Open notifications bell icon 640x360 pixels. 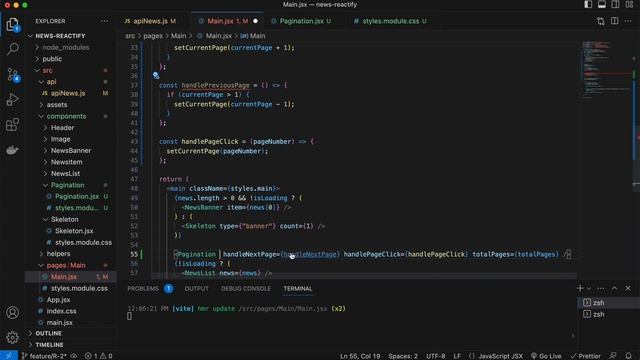tap(629, 356)
